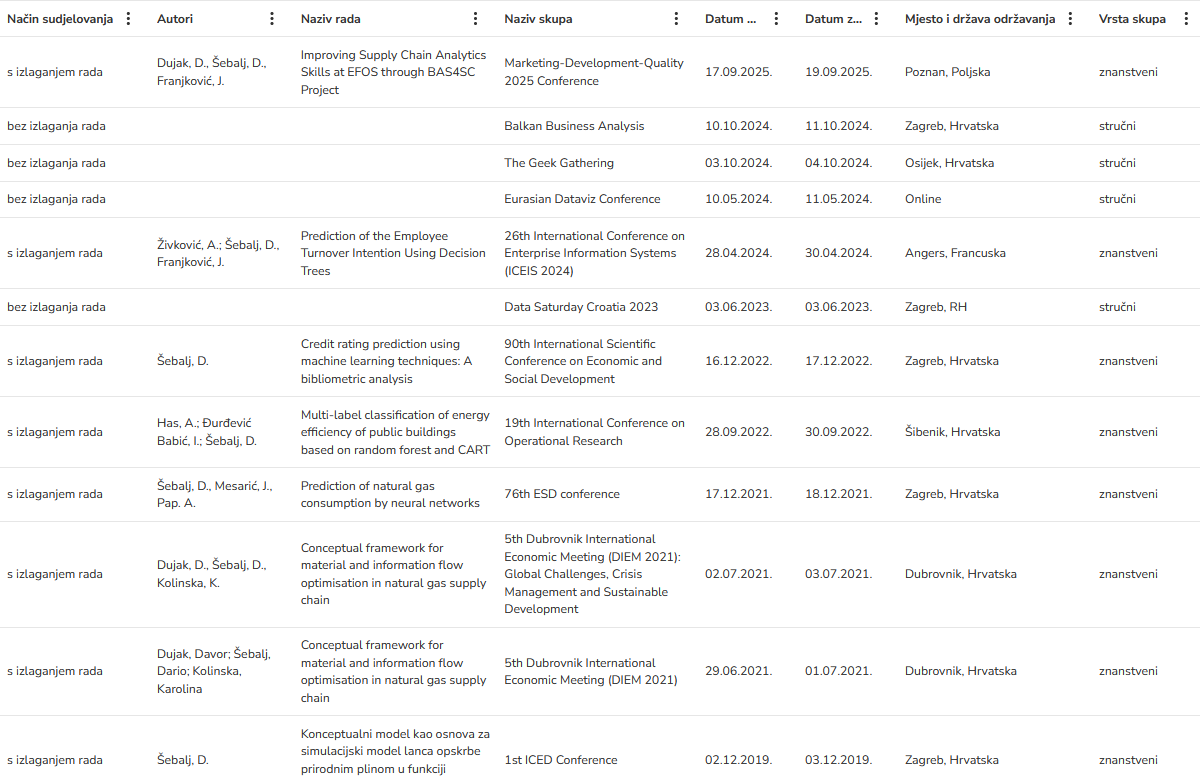Screen dimensions: 1200x780
Task: Open the Naziv skupa column menu
Action: pyautogui.click(x=676, y=19)
